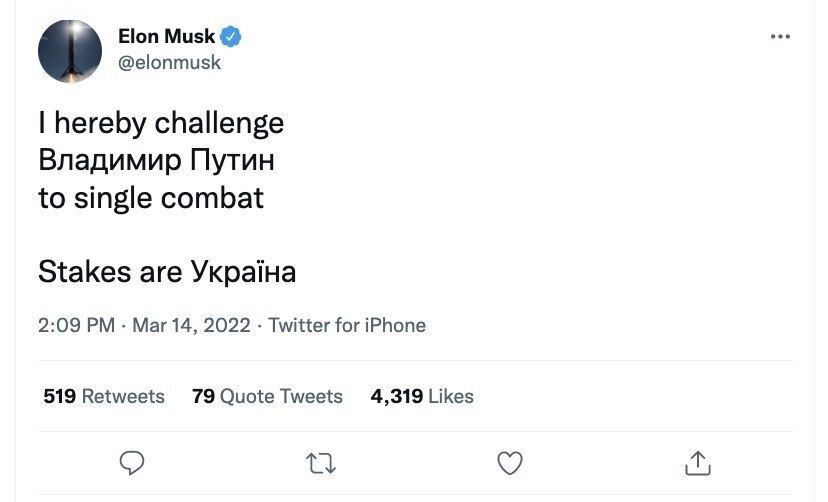Click the Elon Musk display name
The width and height of the screenshot is (828, 502).
[x=166, y=38]
